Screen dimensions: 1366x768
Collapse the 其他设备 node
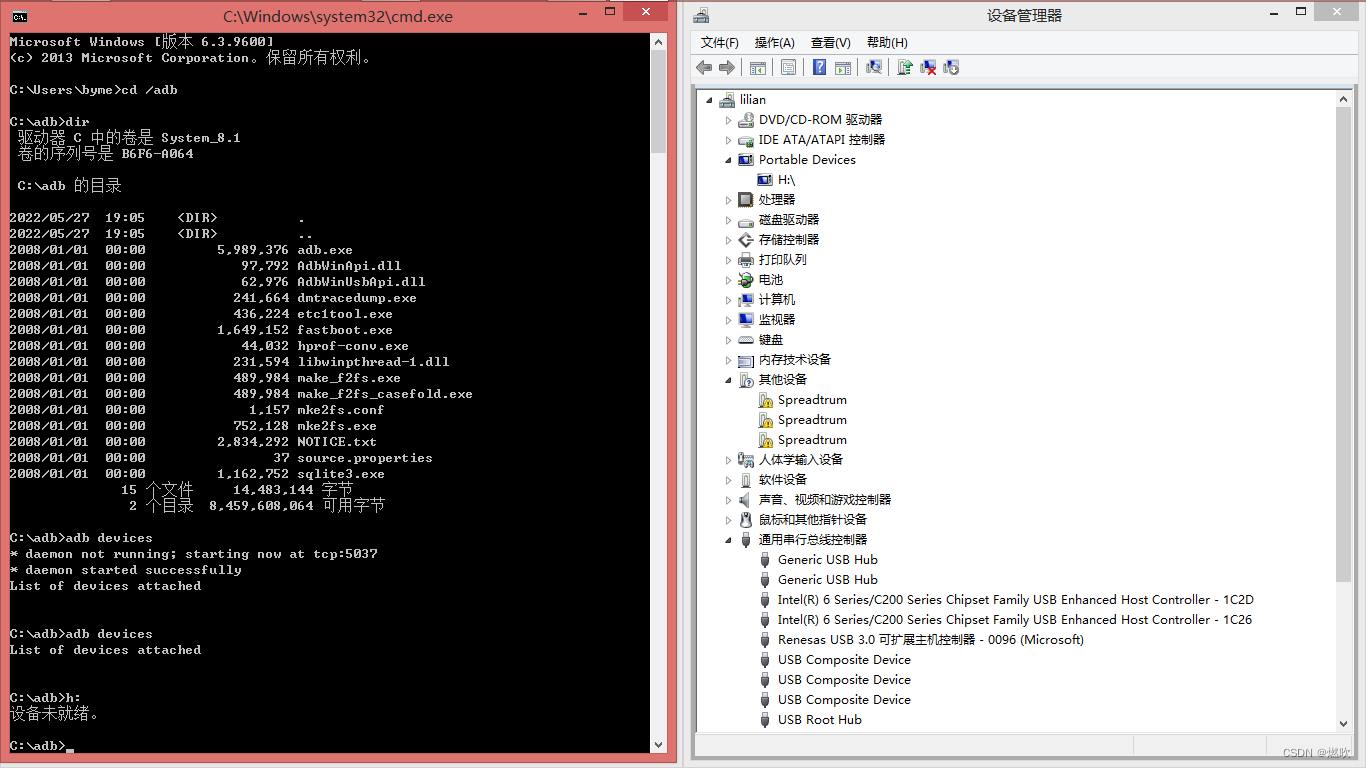[729, 380]
